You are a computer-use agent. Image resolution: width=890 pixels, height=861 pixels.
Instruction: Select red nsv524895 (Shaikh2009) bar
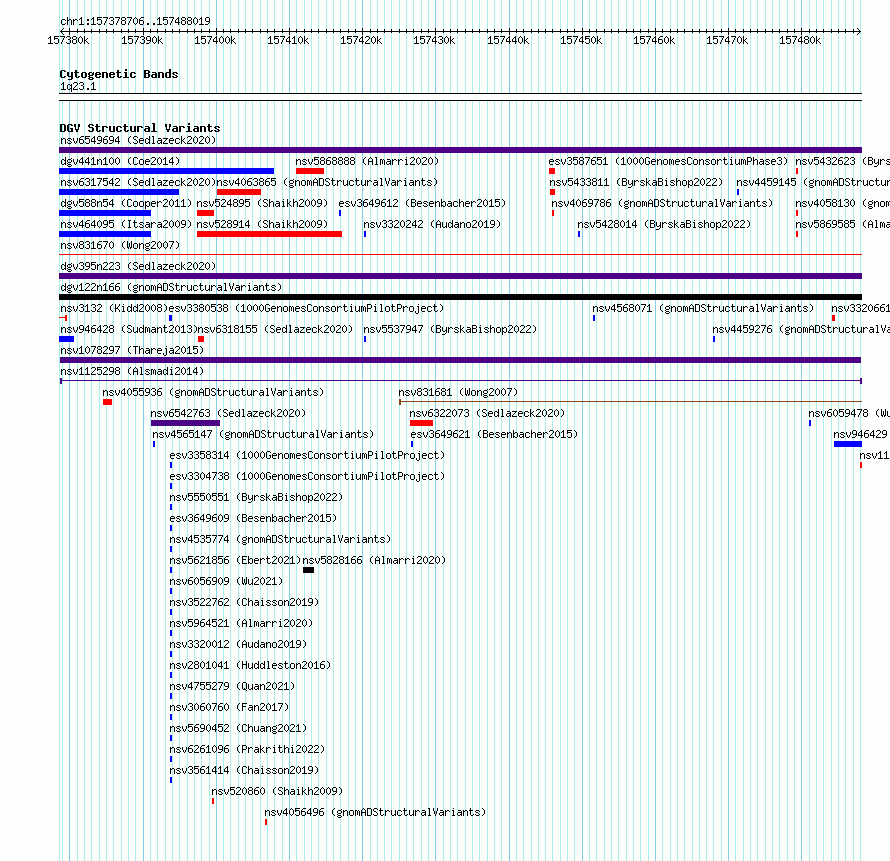click(x=205, y=213)
